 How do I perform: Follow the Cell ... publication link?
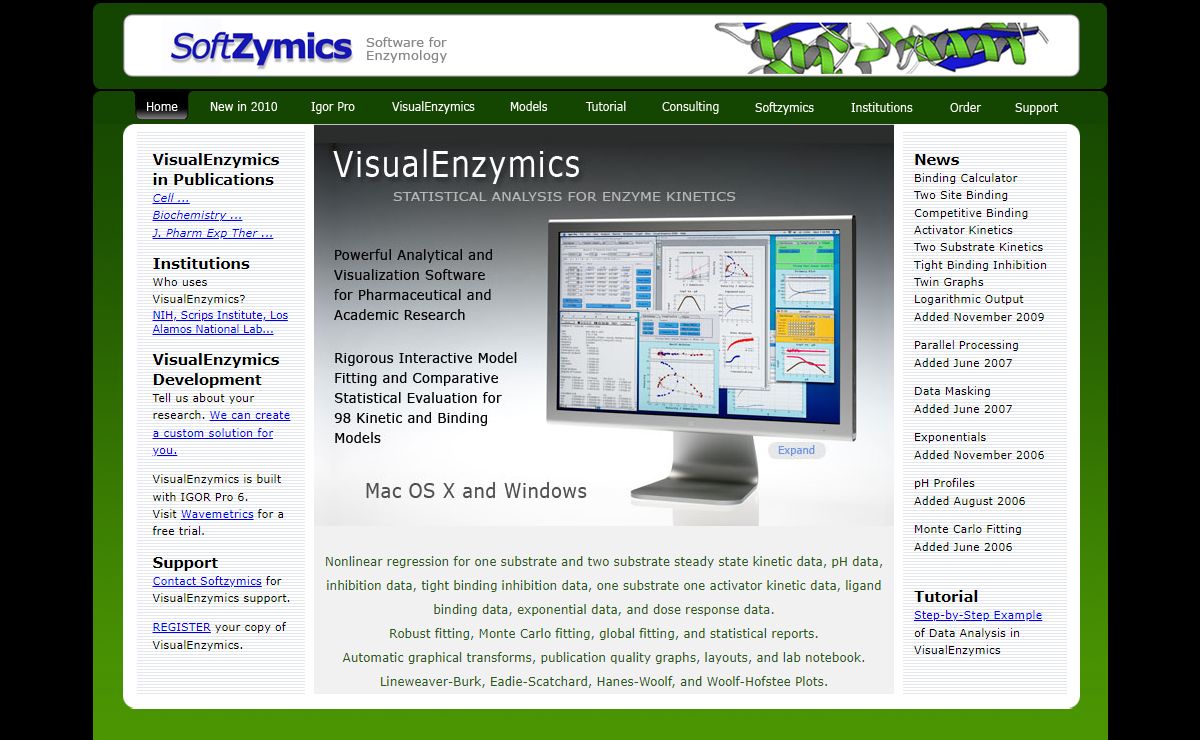[171, 198]
